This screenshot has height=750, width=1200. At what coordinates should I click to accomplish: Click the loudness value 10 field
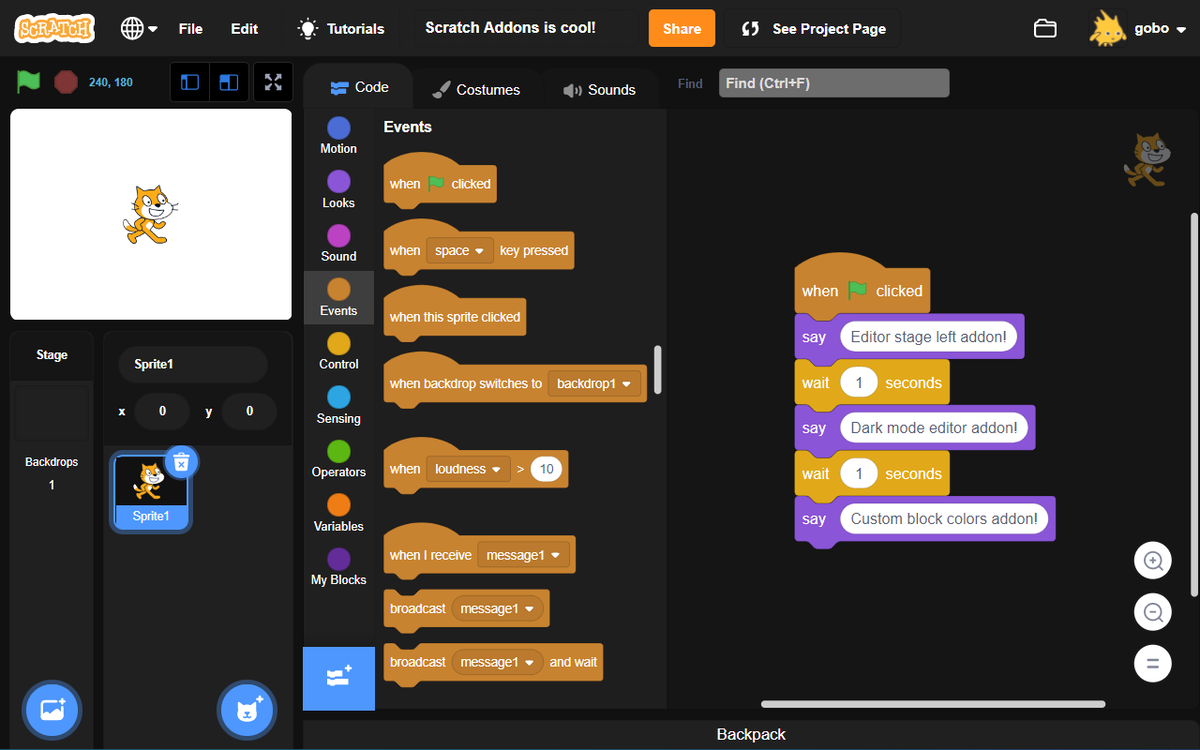coord(546,469)
